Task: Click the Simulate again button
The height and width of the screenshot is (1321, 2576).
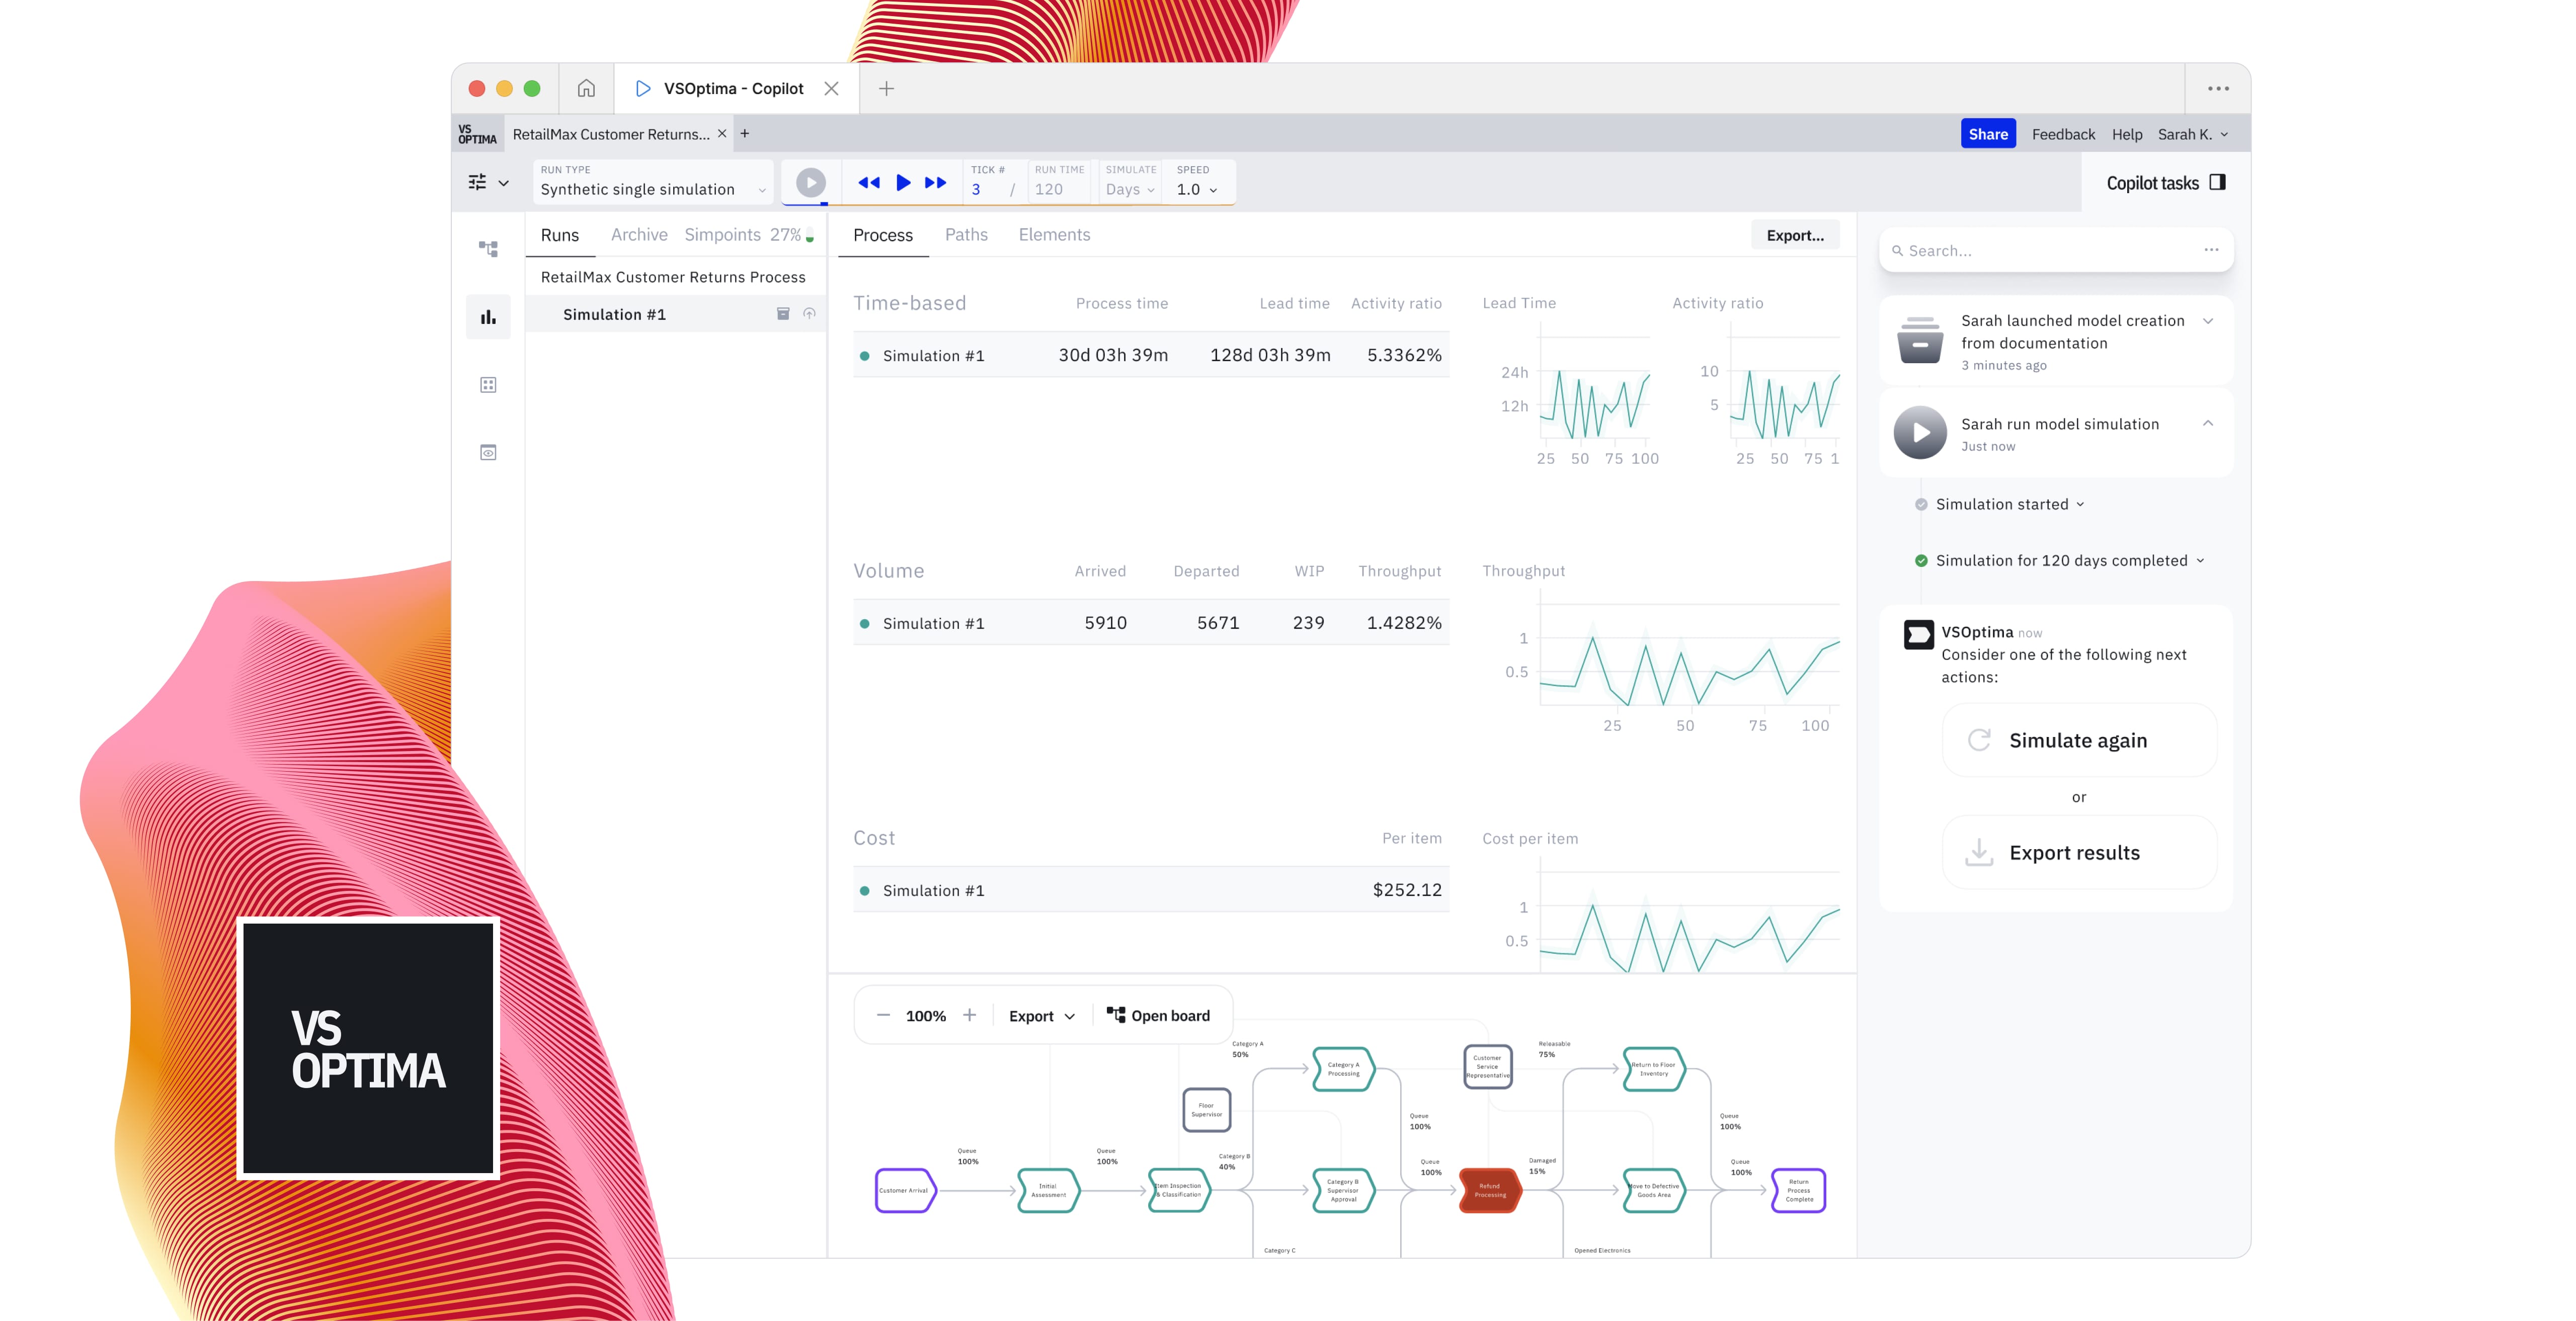Action: coord(2078,740)
